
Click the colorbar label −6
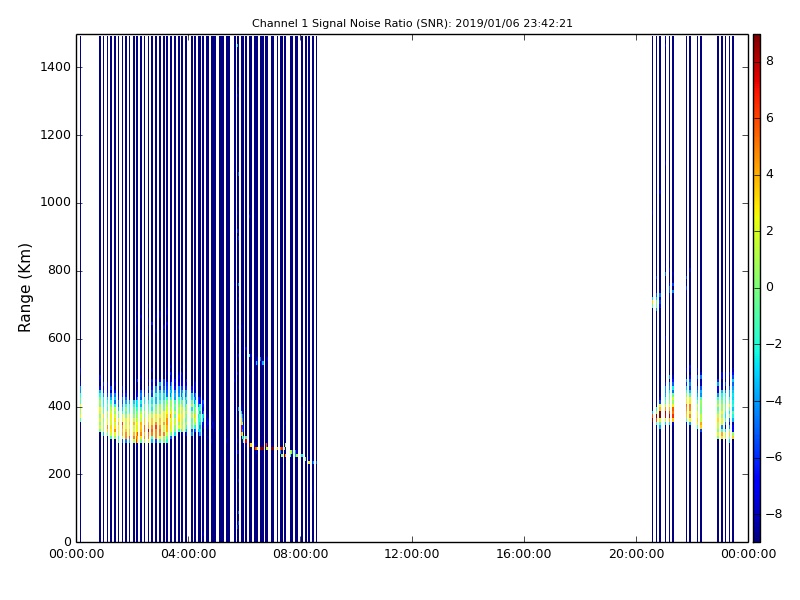point(774,457)
